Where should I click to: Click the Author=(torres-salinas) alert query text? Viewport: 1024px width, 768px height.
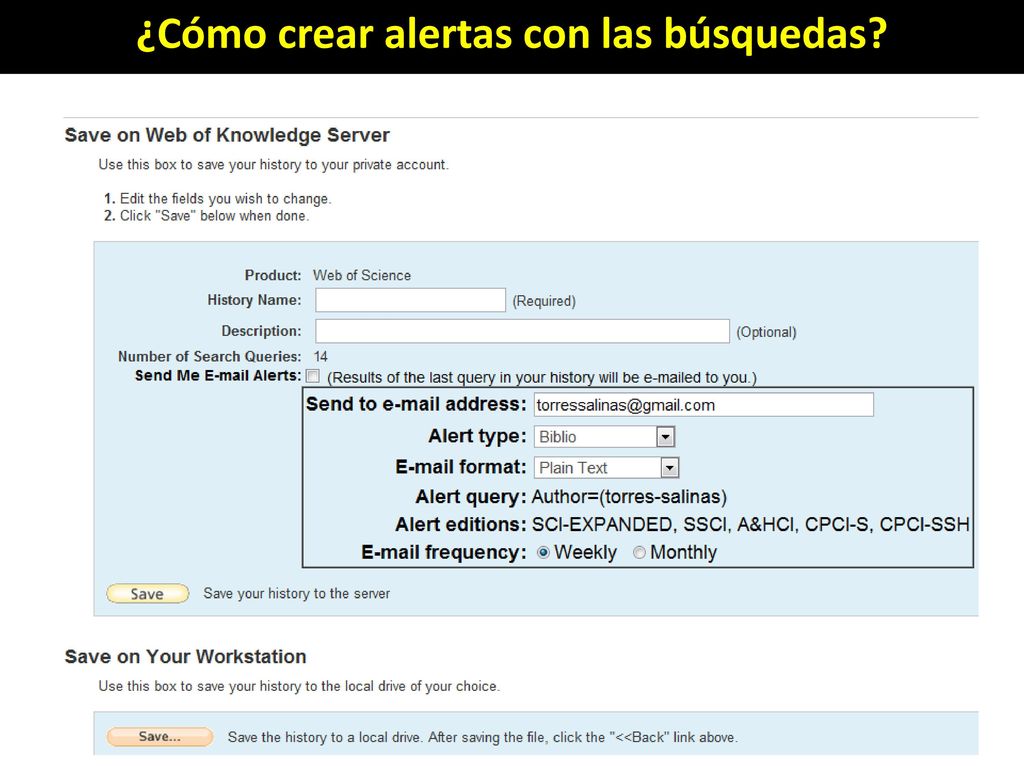click(629, 497)
